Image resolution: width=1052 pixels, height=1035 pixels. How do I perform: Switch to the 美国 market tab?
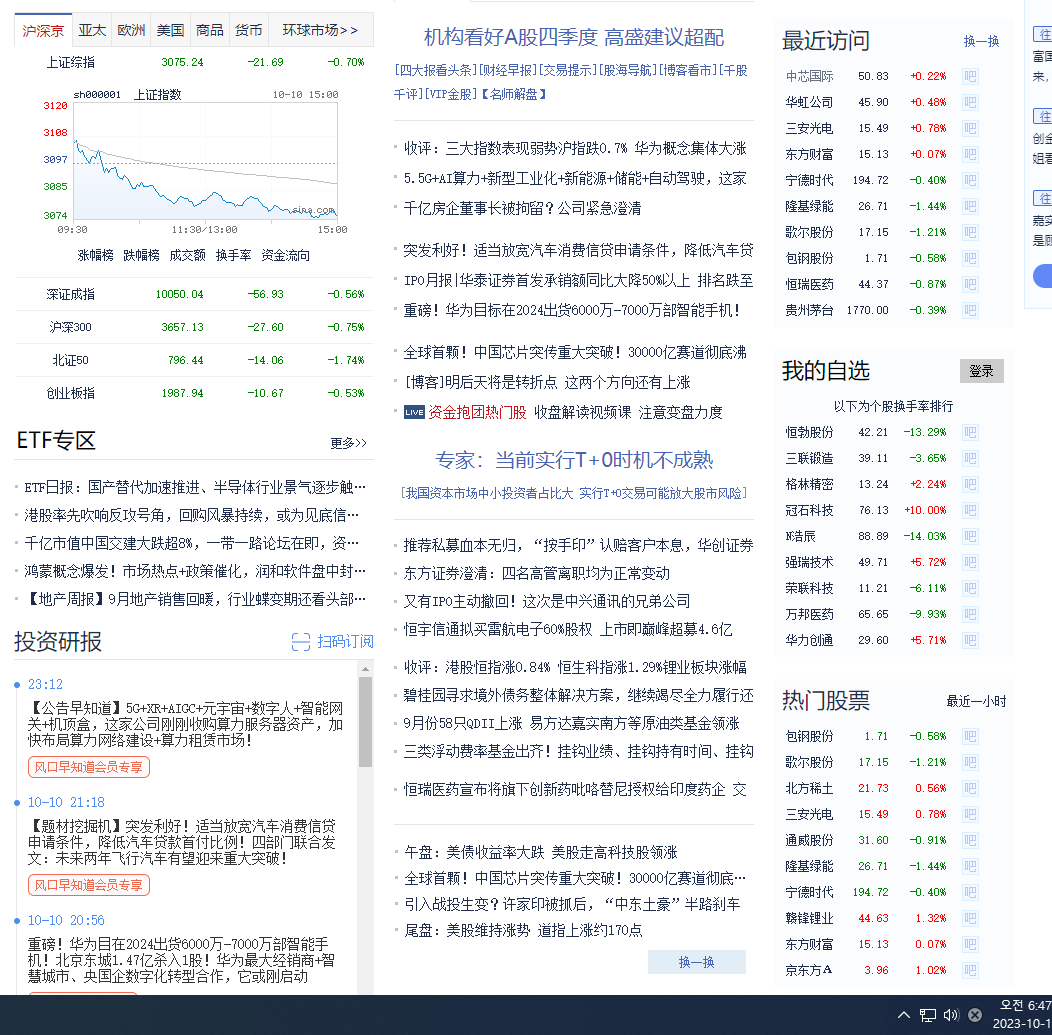pyautogui.click(x=170, y=30)
